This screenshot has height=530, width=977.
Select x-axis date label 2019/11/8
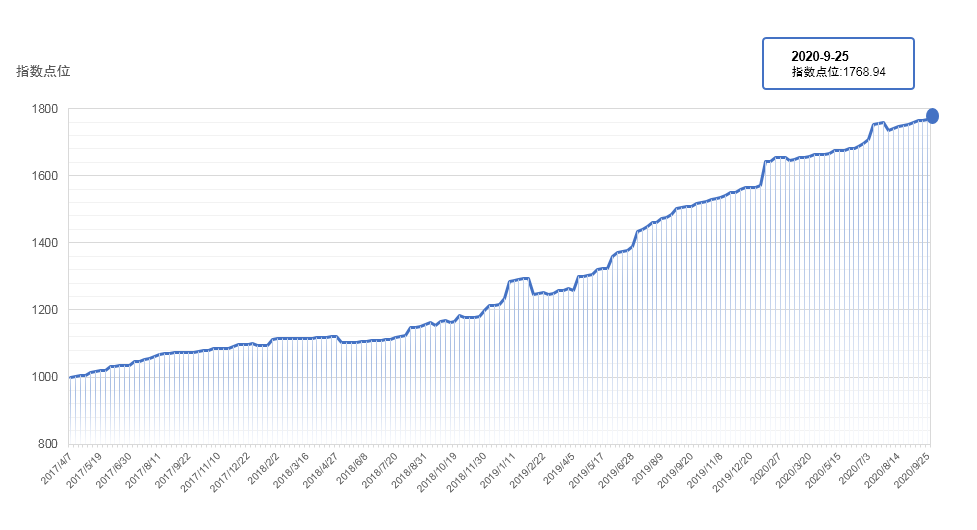705,470
